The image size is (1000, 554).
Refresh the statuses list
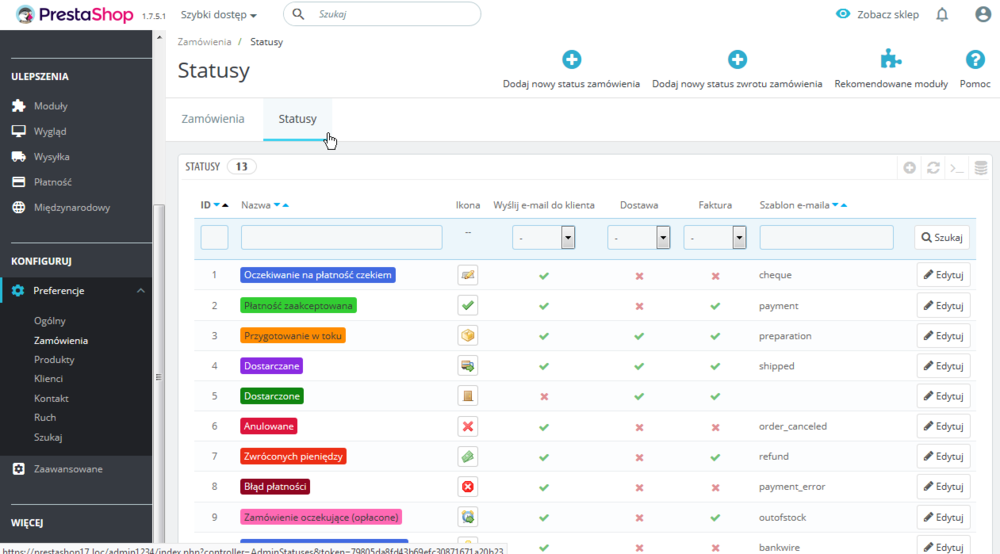(x=933, y=168)
